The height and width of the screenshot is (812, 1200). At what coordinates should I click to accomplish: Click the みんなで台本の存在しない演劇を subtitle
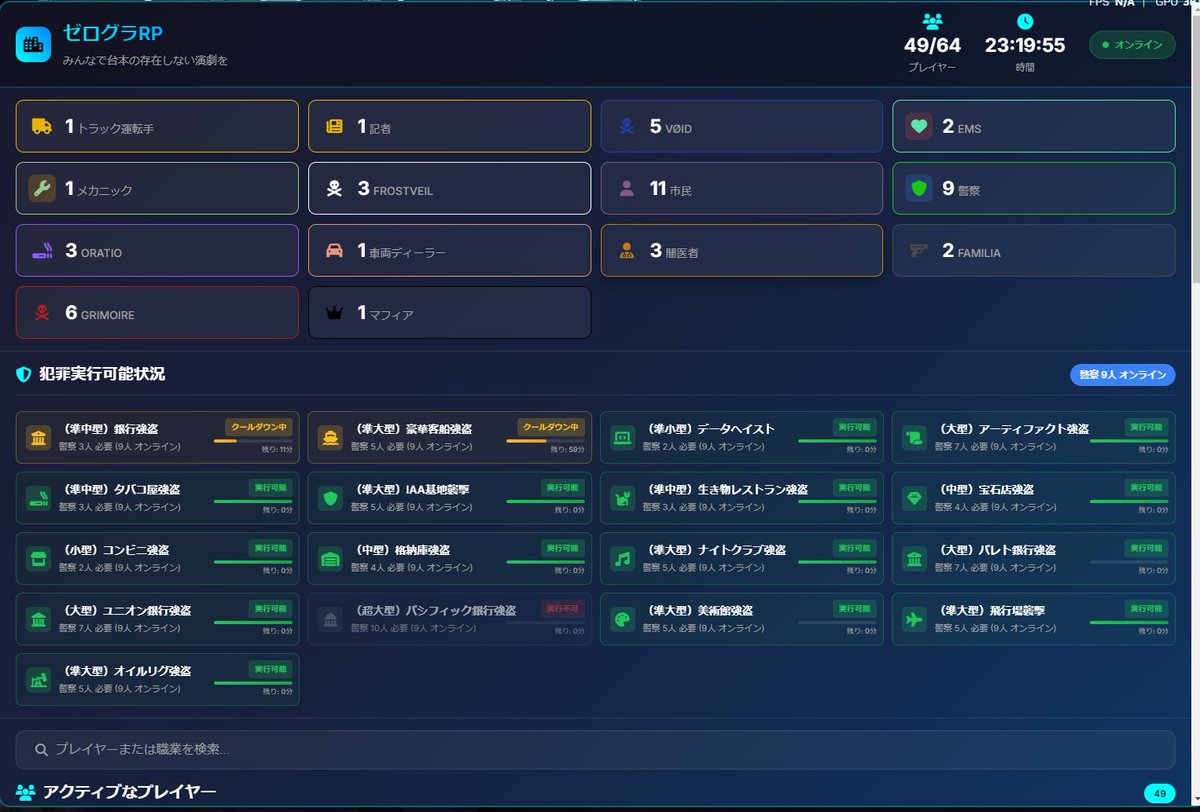[145, 61]
